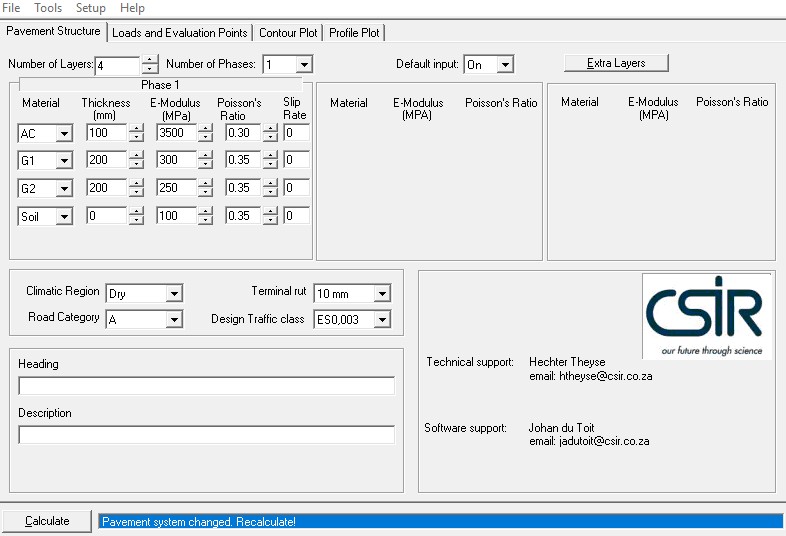Increase the G2 layer thickness value
Screen dimensions: 786x536
point(136,184)
